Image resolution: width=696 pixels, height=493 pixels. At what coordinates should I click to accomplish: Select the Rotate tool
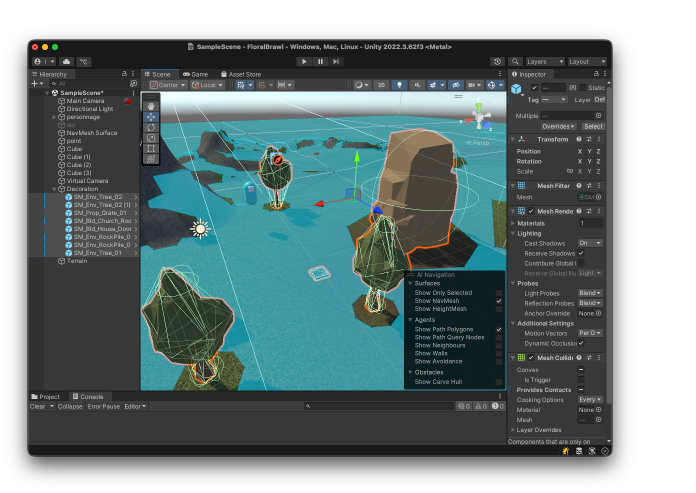coord(151,127)
